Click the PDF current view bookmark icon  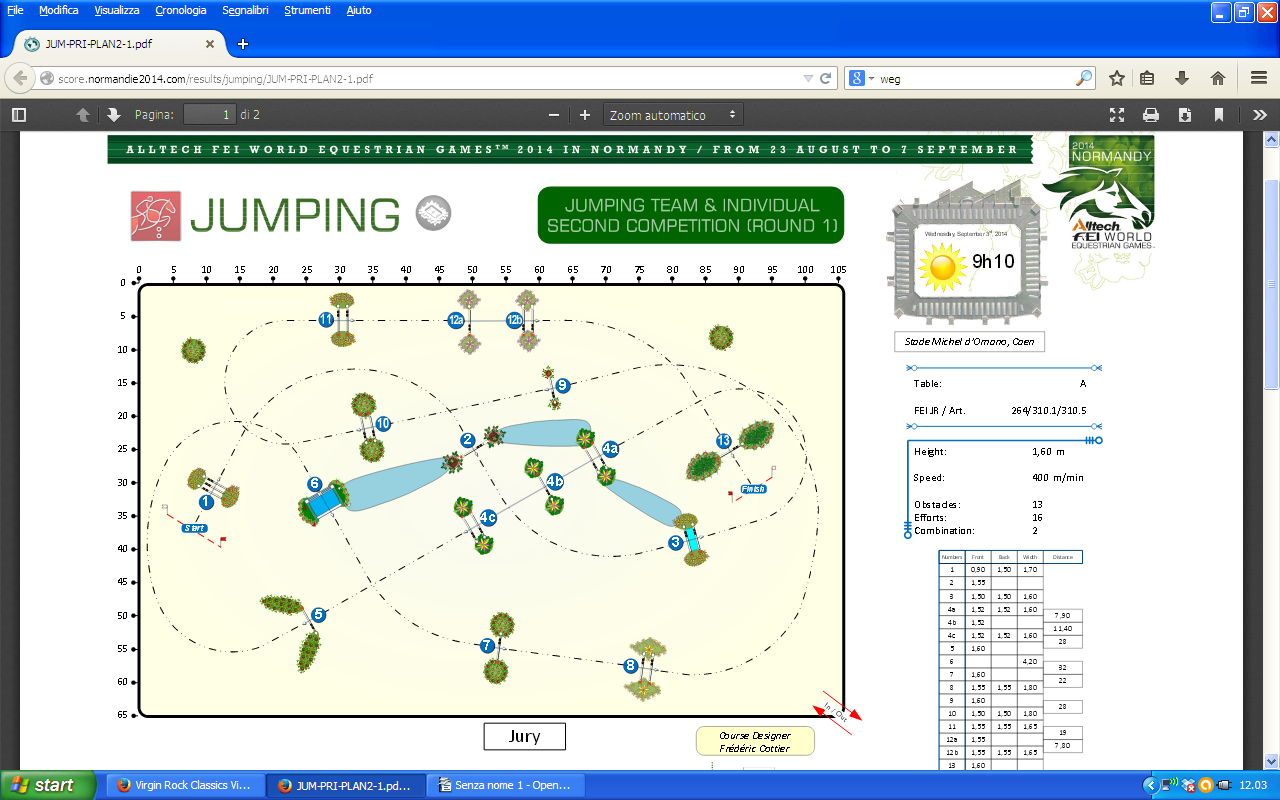coord(1219,115)
